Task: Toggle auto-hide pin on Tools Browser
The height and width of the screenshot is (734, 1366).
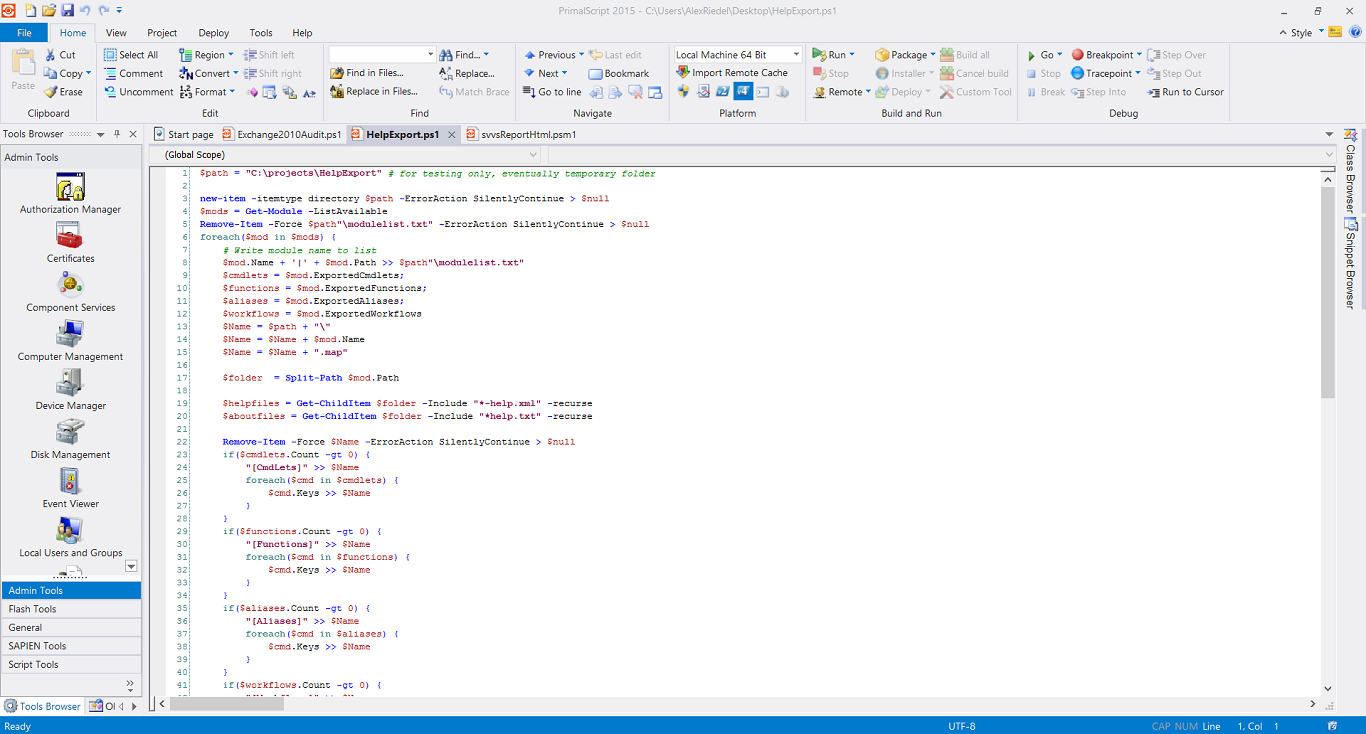Action: pyautogui.click(x=117, y=134)
